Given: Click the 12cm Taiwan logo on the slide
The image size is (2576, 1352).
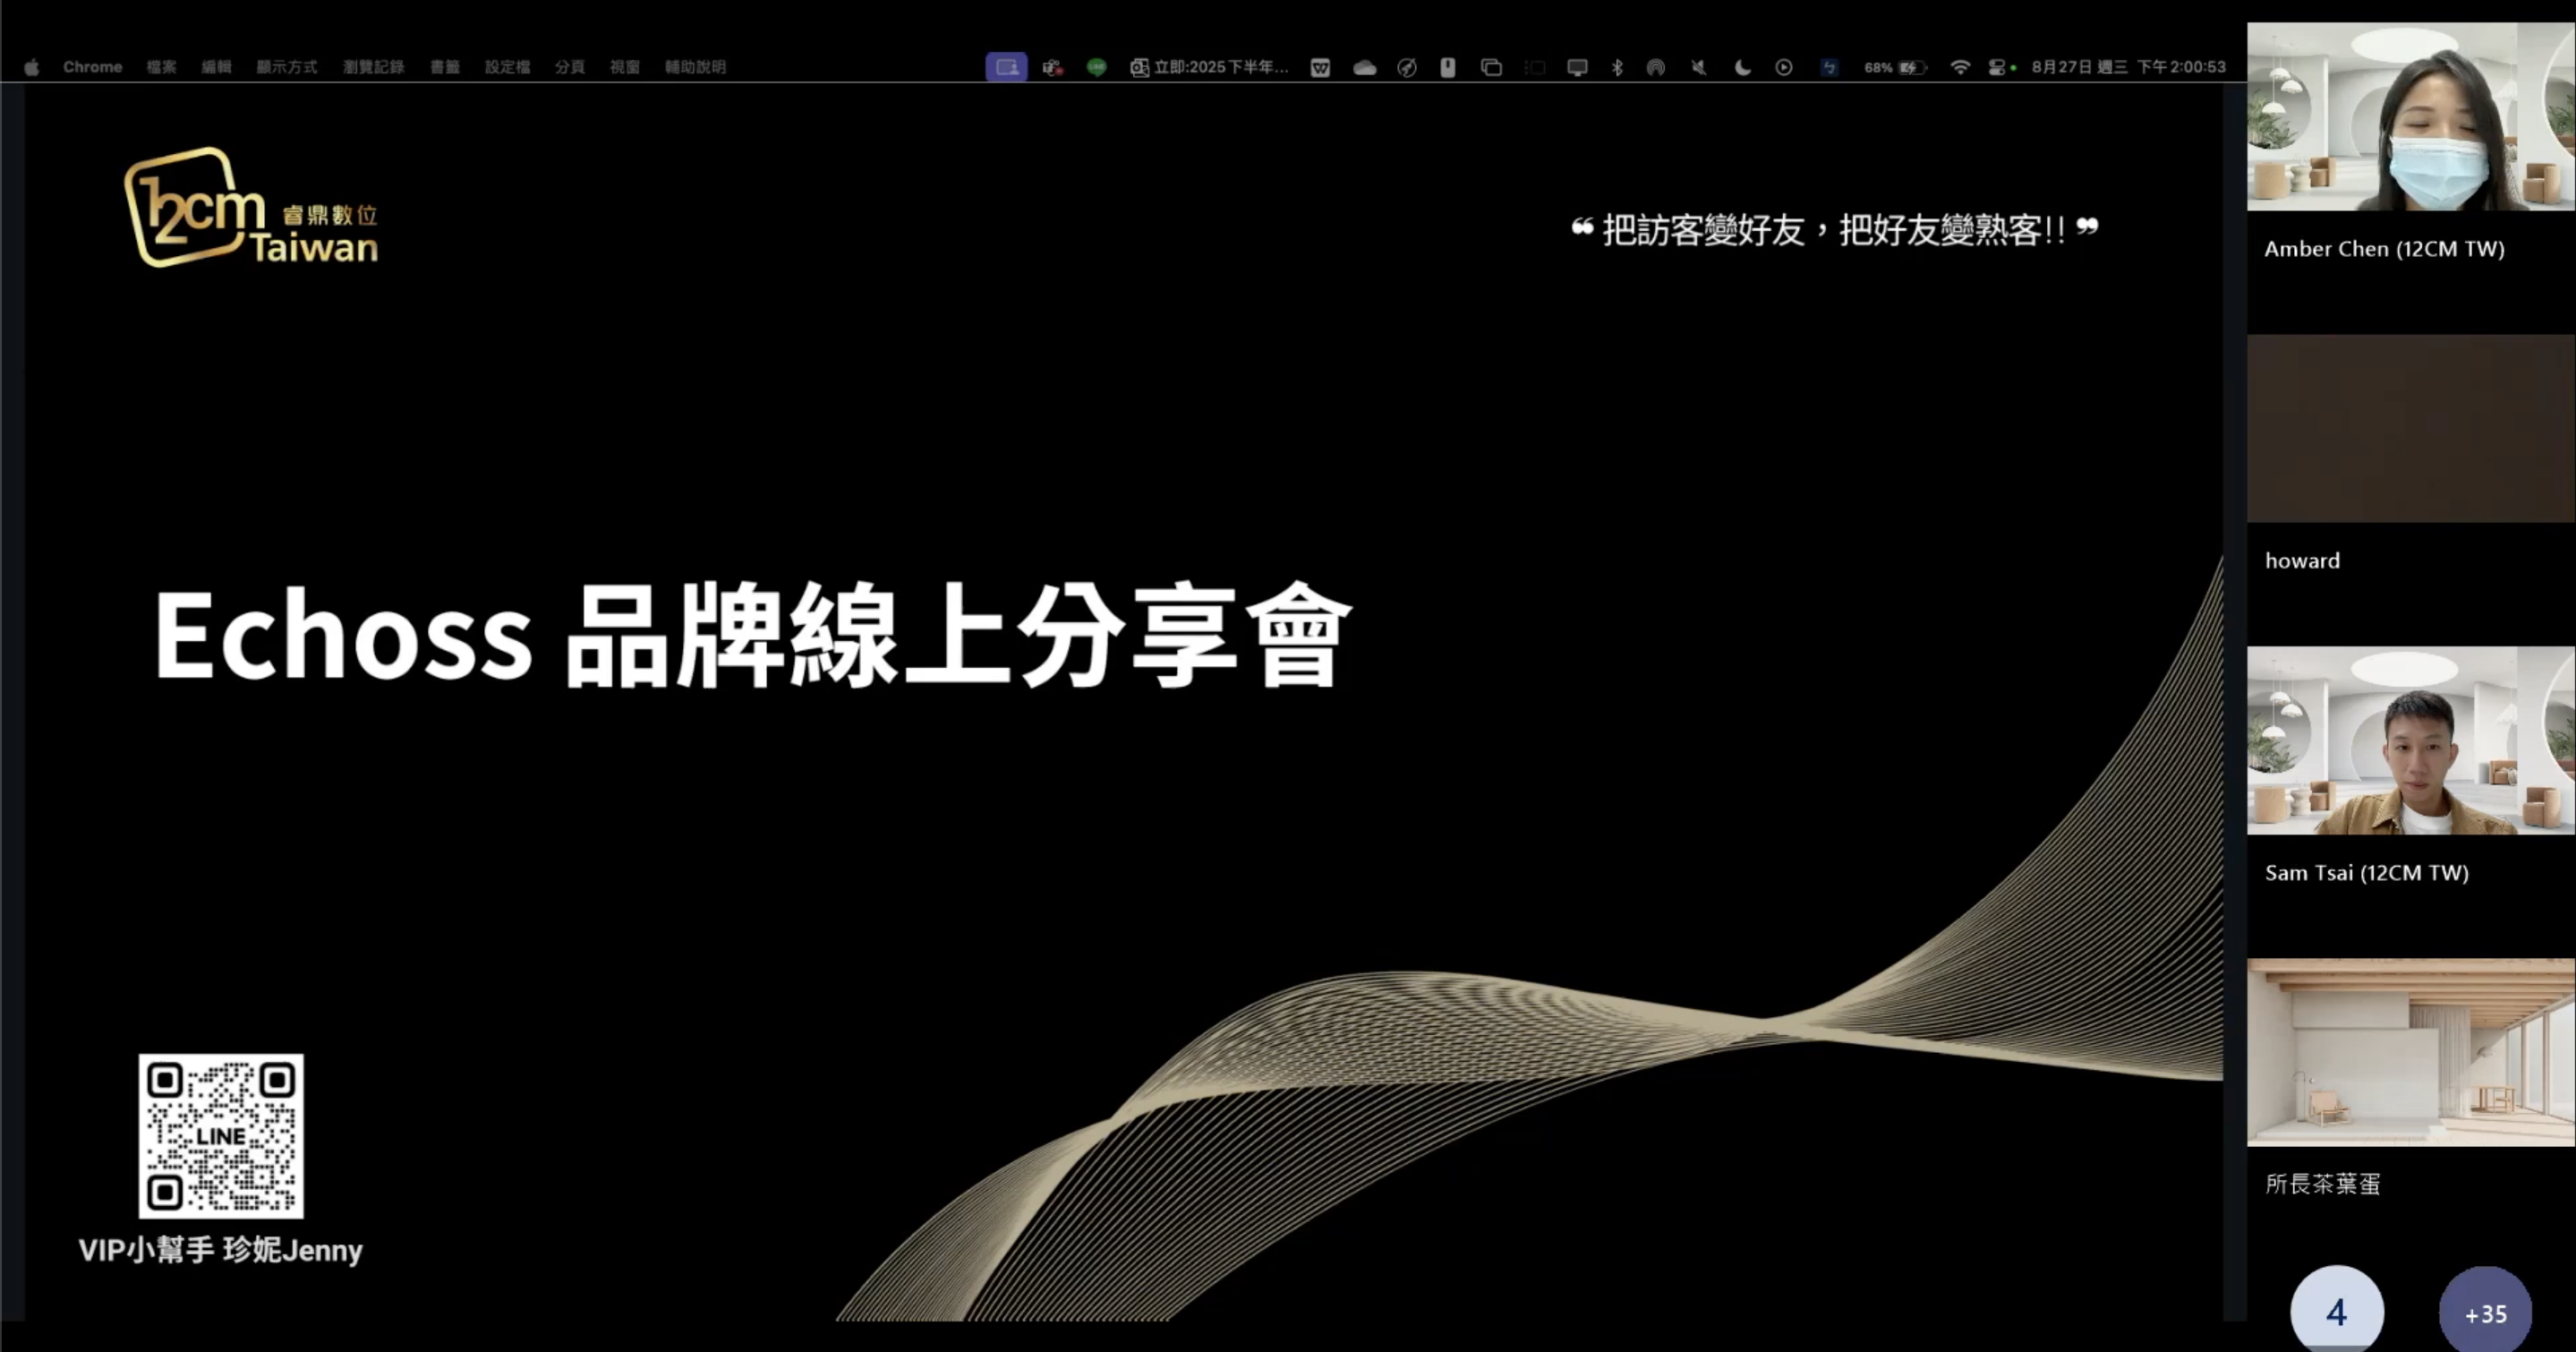Looking at the screenshot, I should tap(251, 207).
